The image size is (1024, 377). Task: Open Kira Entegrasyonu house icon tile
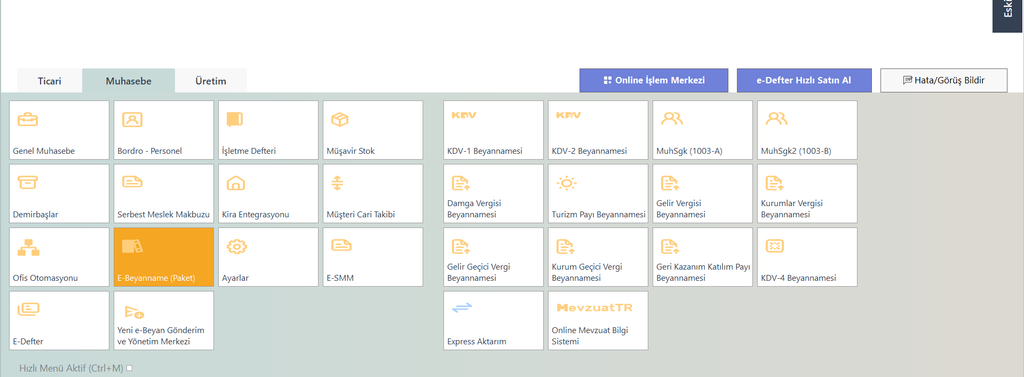pyautogui.click(x=268, y=193)
